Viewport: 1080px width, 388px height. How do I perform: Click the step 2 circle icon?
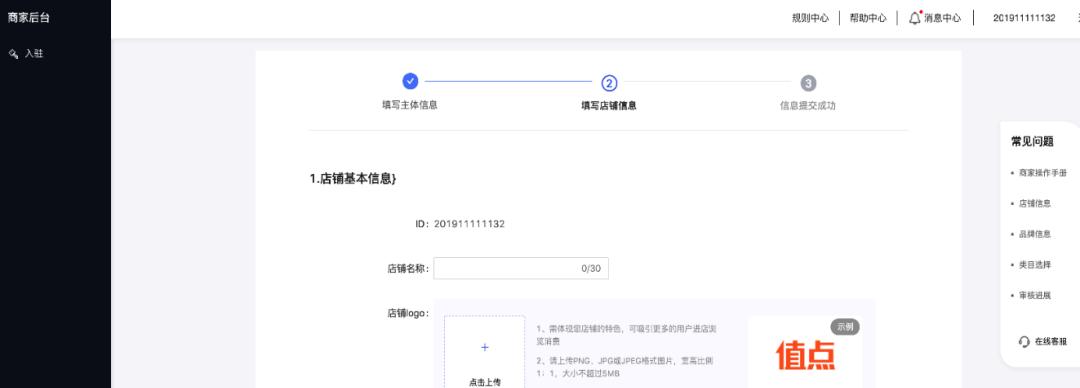coord(609,83)
